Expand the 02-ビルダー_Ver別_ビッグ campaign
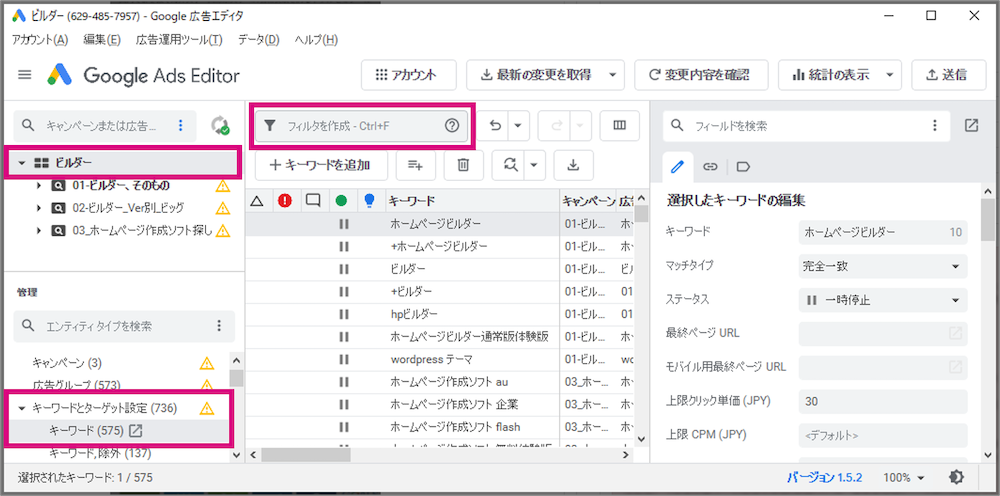The height and width of the screenshot is (496, 1000). 39,208
